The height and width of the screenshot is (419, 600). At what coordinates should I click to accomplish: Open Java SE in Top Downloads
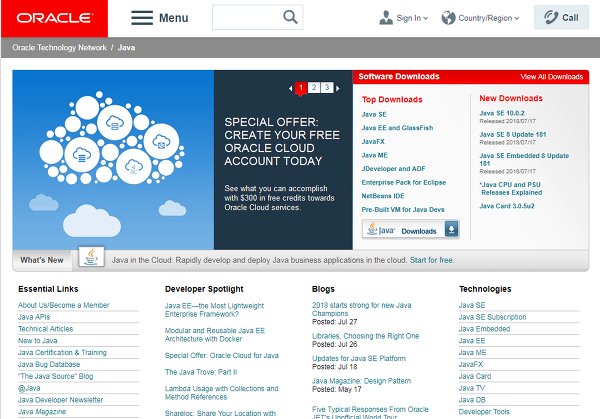pyautogui.click(x=374, y=114)
